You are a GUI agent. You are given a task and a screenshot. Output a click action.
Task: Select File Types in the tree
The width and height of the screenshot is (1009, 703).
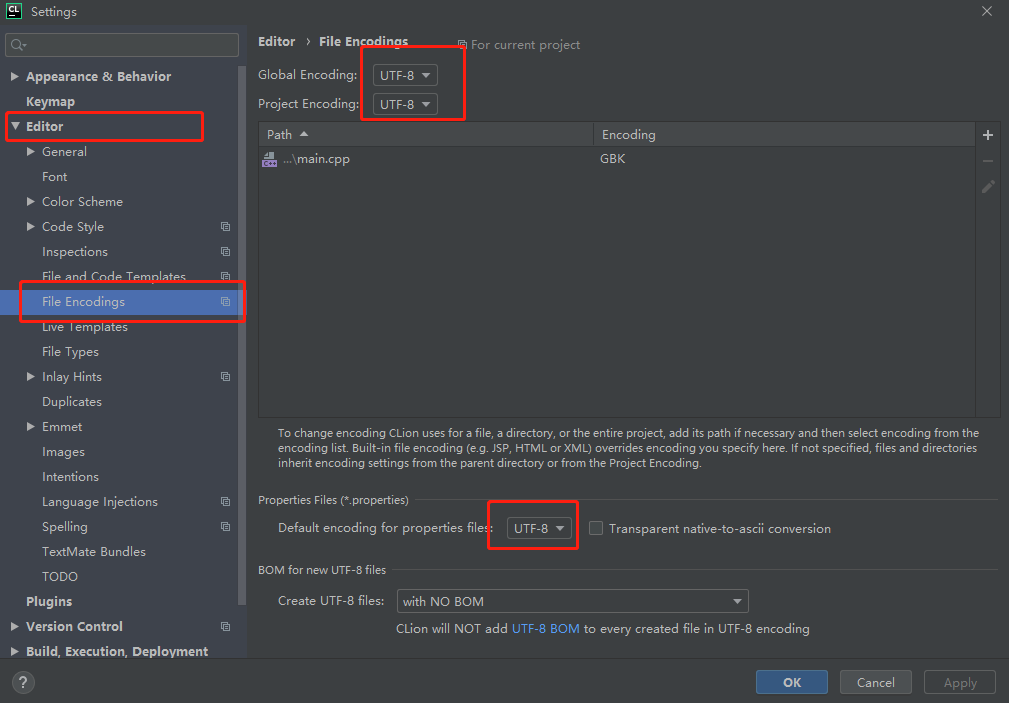pyautogui.click(x=70, y=352)
